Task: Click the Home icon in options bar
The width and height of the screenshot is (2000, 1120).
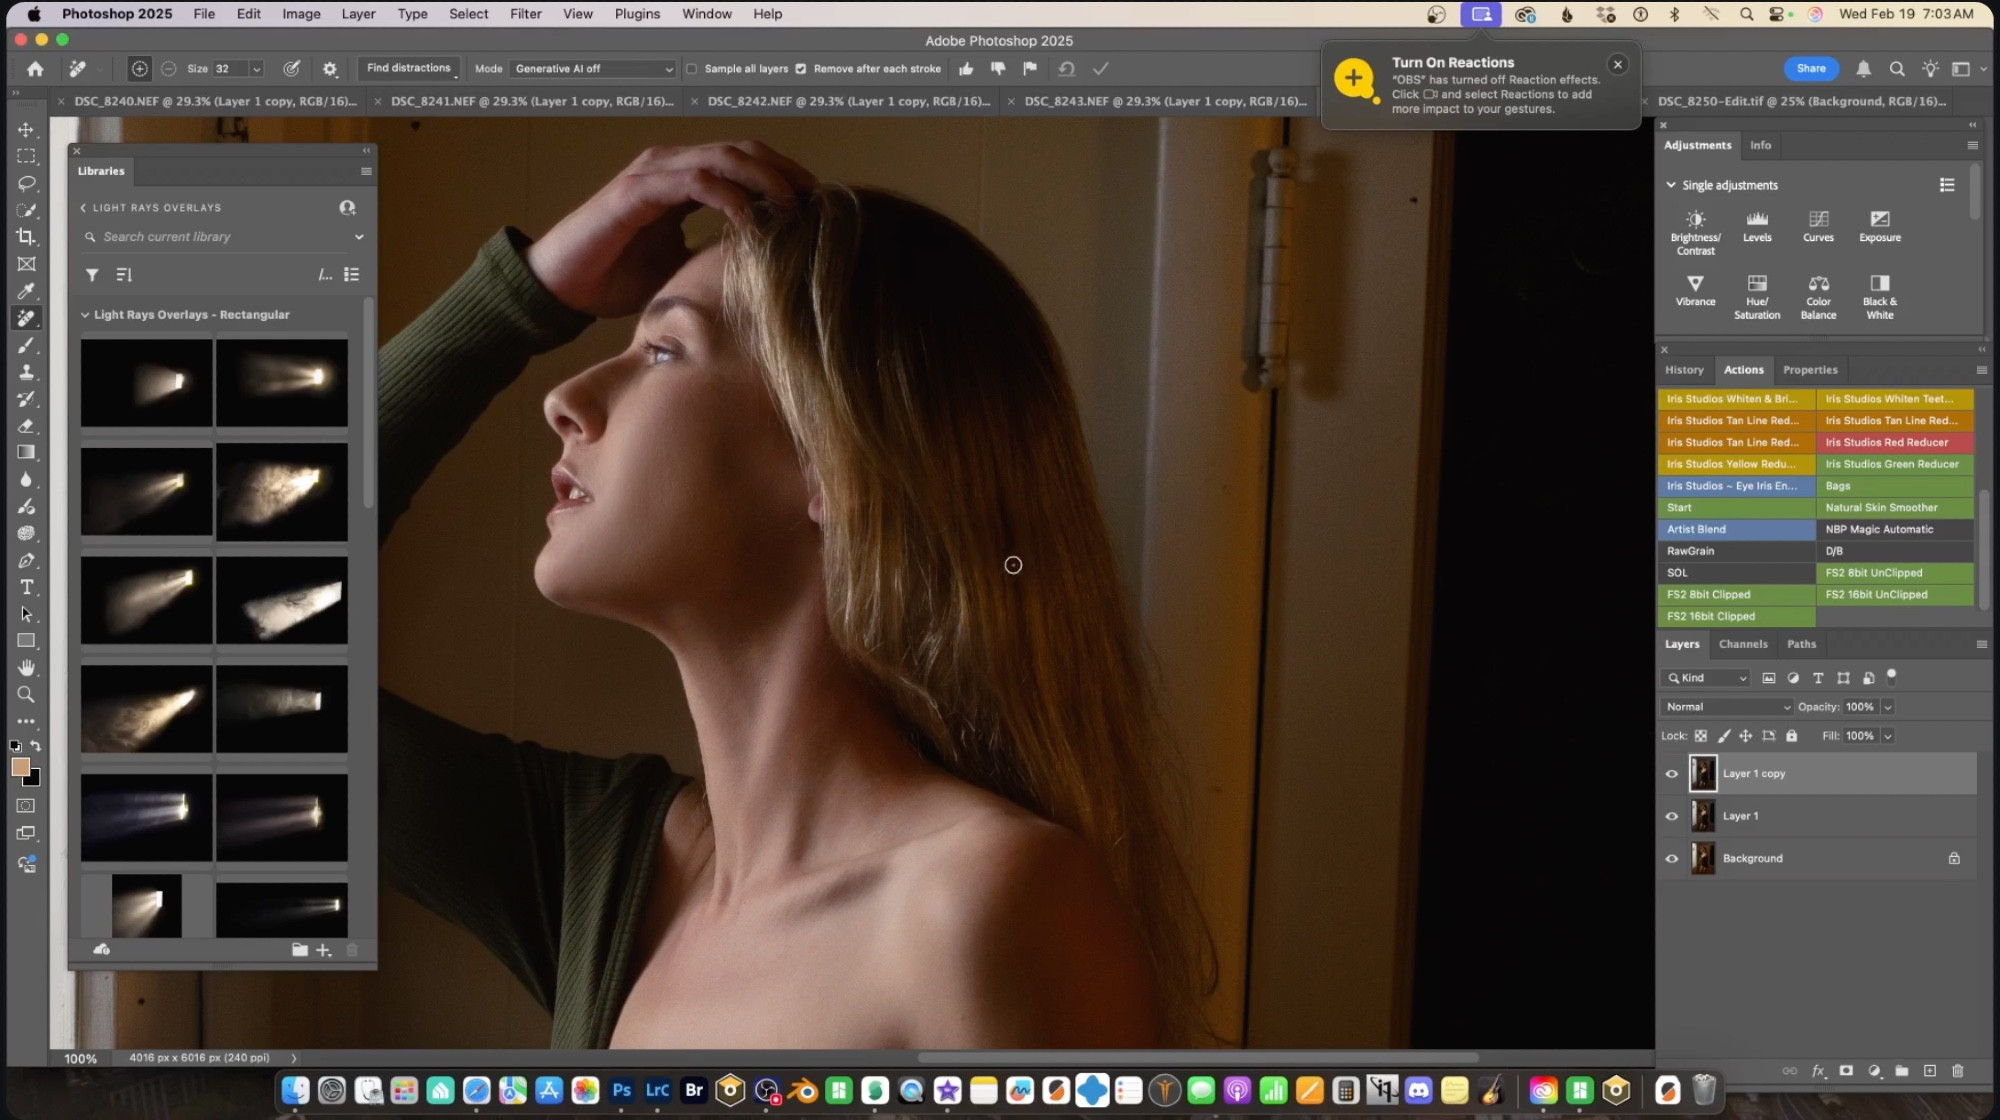Action: pyautogui.click(x=35, y=69)
